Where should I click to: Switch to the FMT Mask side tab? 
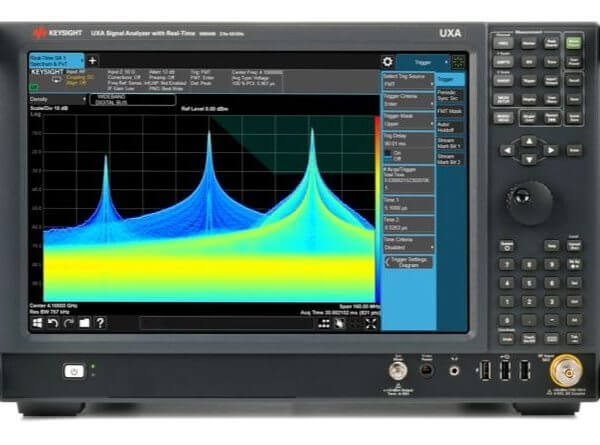coord(450,111)
